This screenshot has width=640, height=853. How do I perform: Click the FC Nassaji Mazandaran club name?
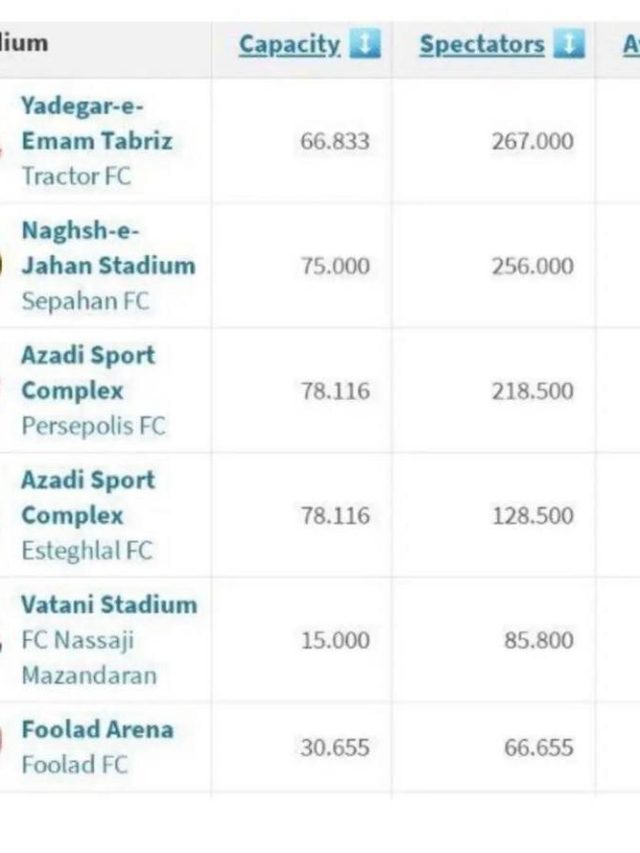[89, 658]
